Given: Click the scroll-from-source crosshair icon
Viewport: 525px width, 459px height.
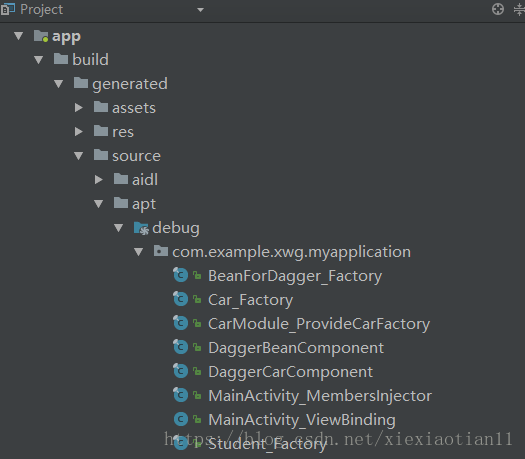Looking at the screenshot, I should (498, 9).
